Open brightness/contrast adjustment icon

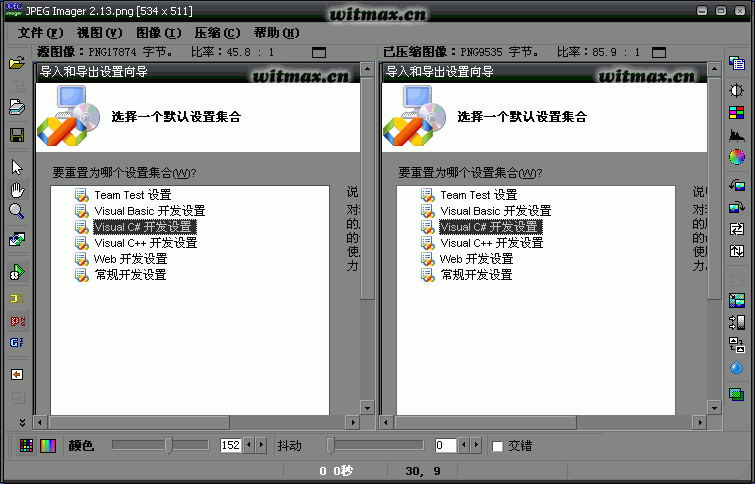(x=737, y=91)
